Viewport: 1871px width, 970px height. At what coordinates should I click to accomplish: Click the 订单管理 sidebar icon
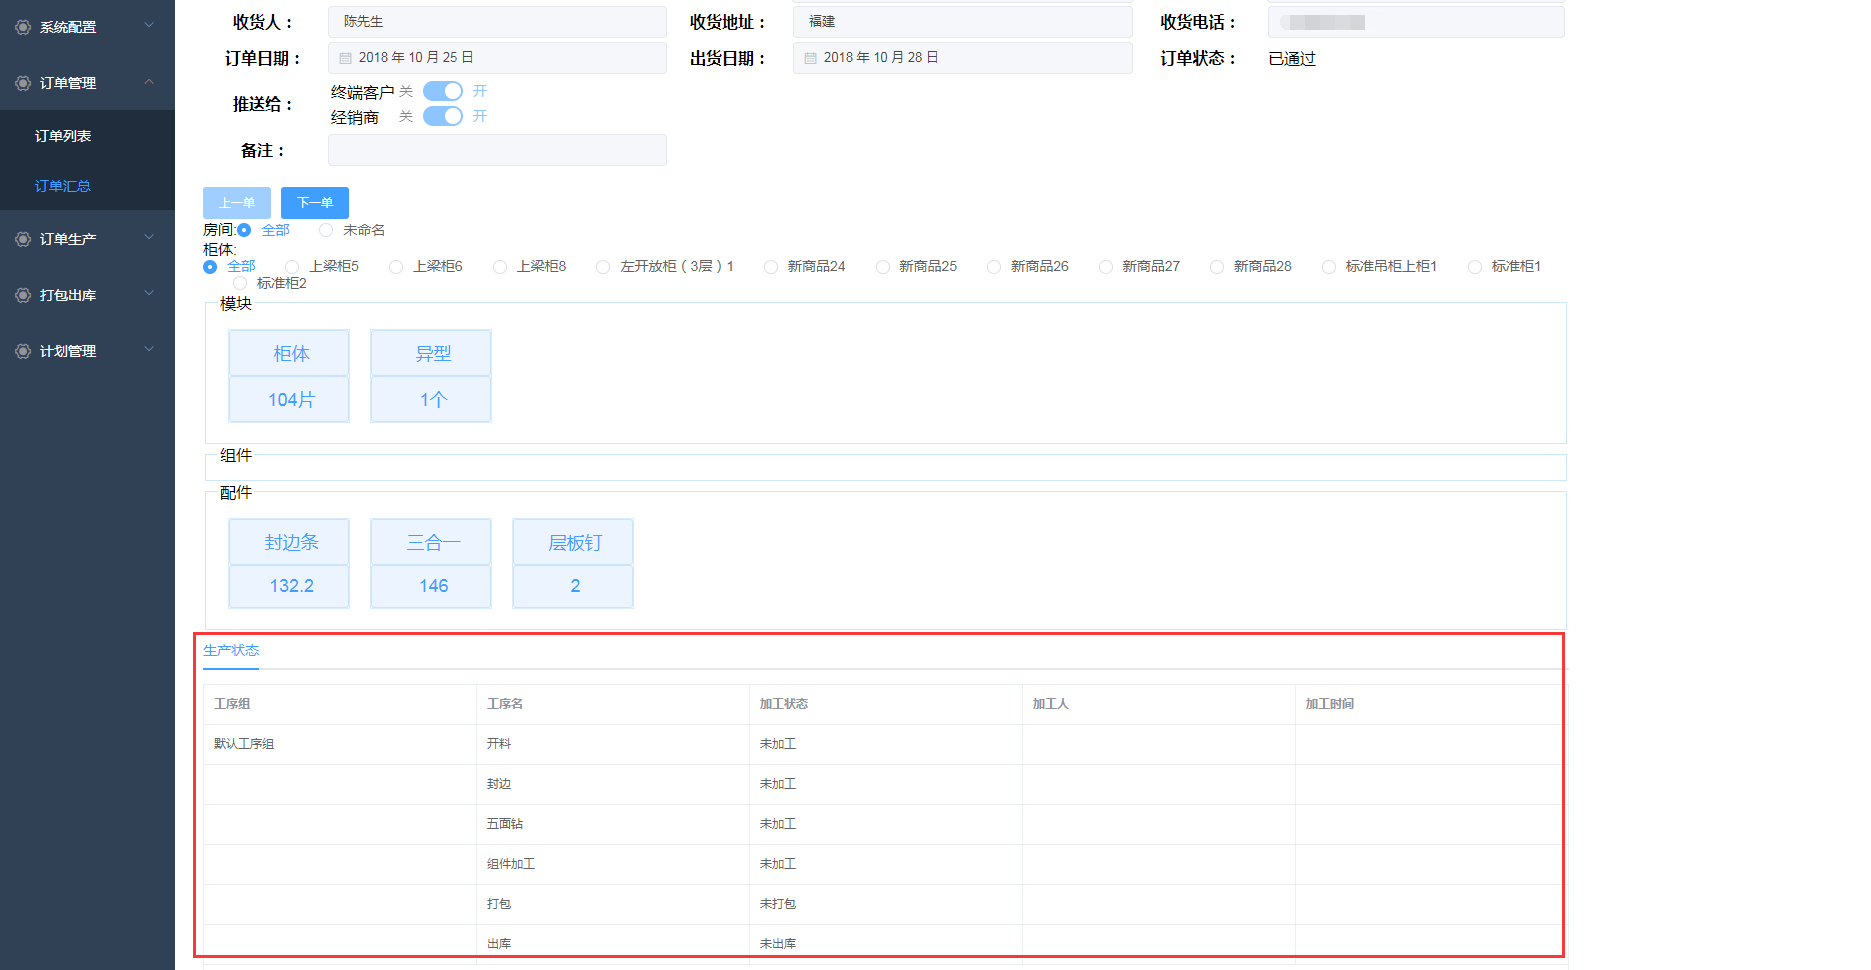[x=23, y=83]
